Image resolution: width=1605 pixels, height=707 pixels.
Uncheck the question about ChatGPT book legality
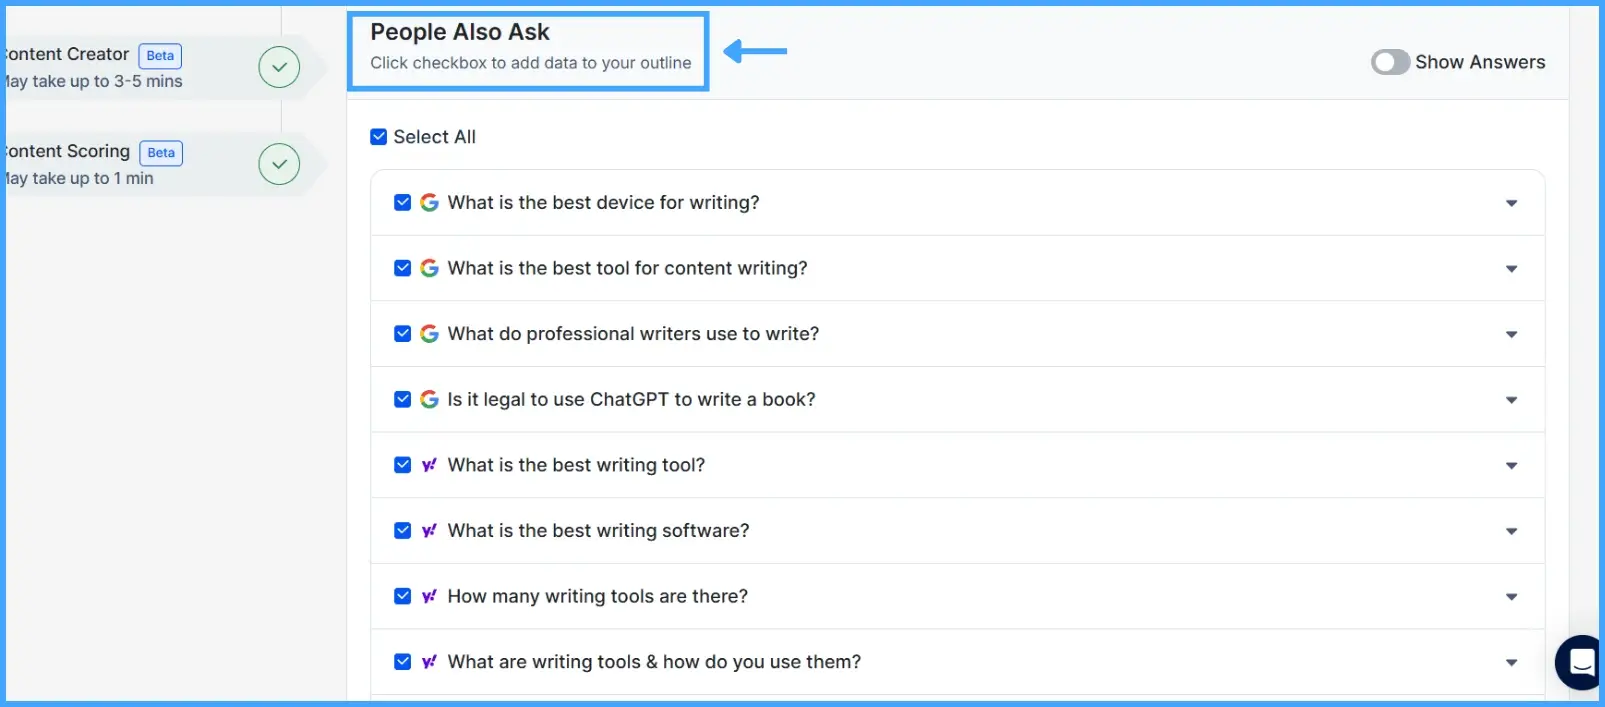(x=402, y=399)
